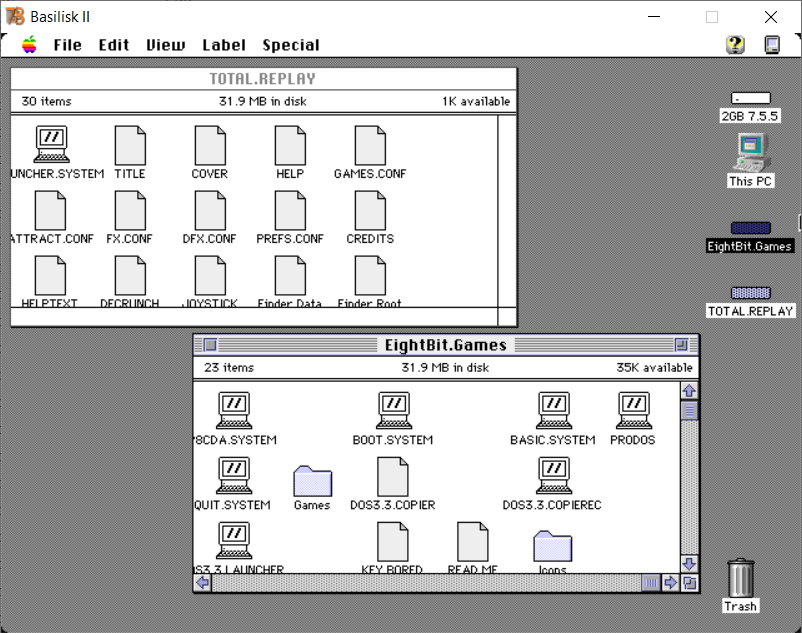This screenshot has height=633, width=802.
Task: Select the FX.CONF file icon
Action: [130, 210]
